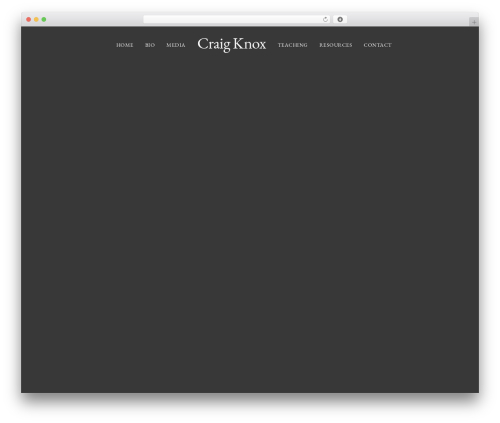Open the Contact page

click(377, 45)
